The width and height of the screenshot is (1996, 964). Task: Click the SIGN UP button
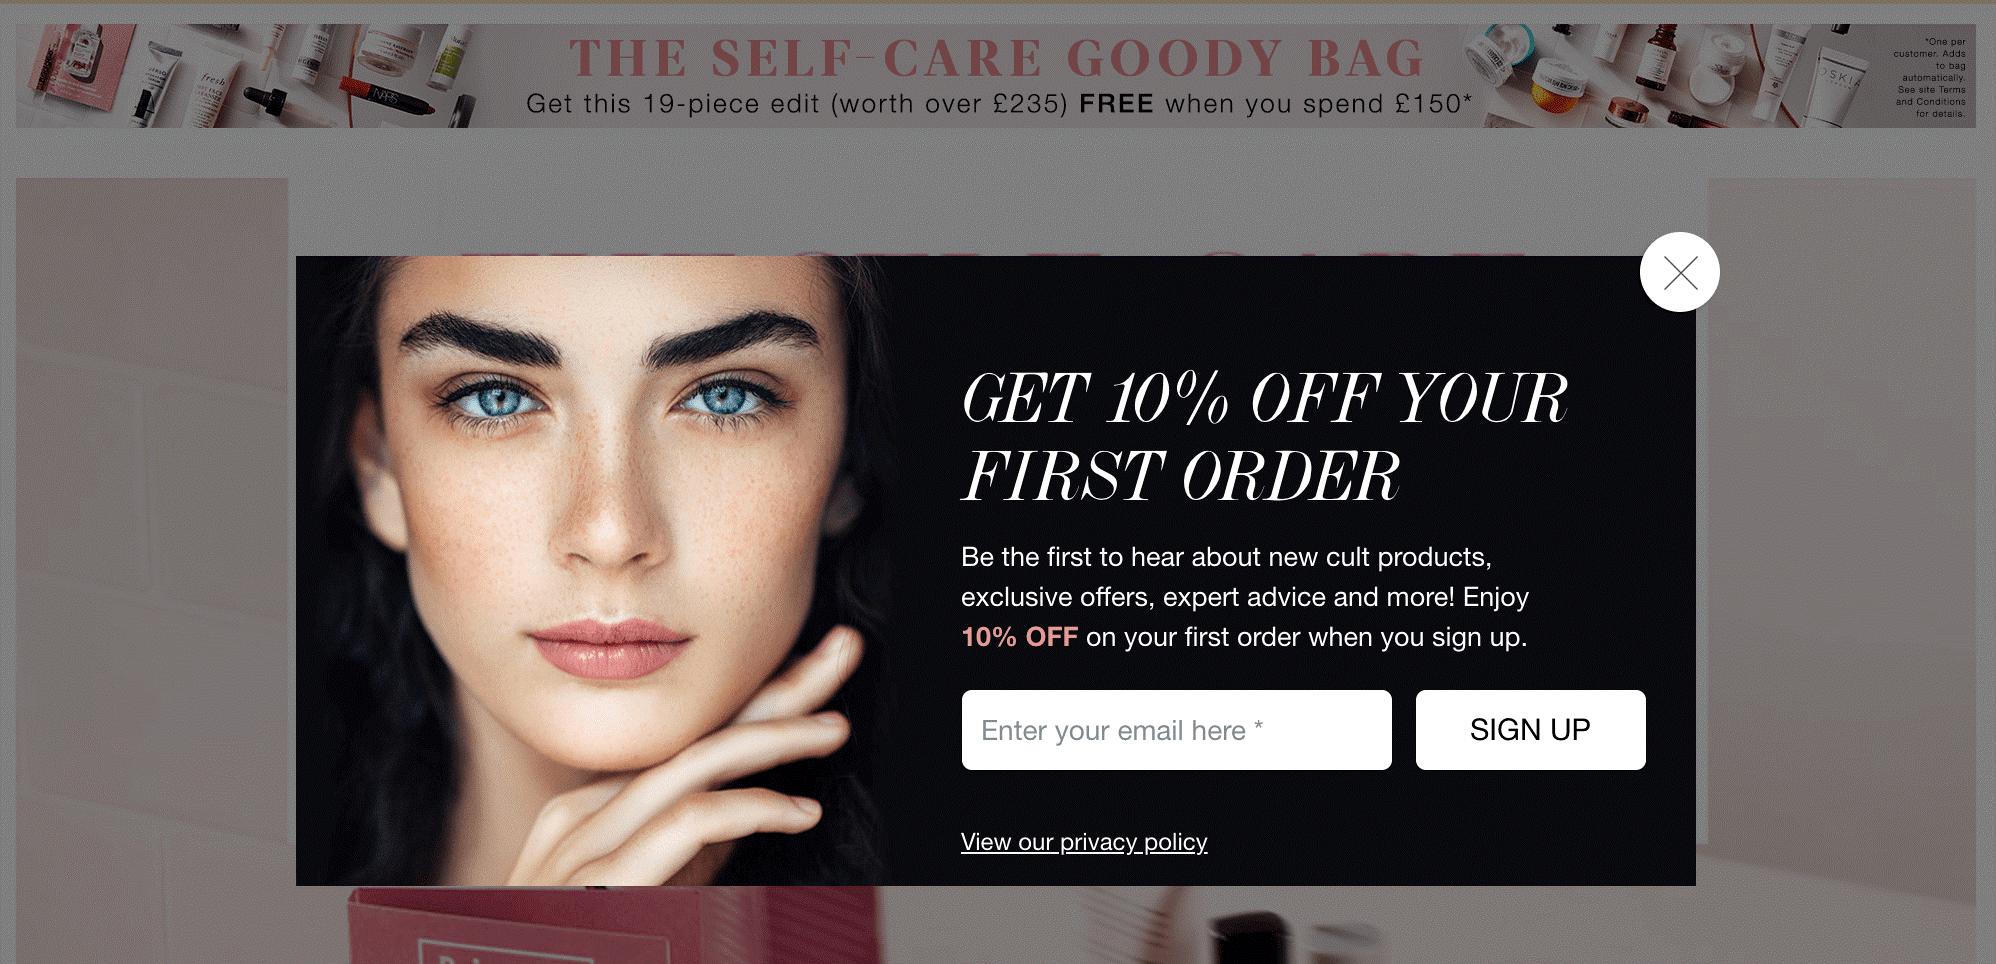[x=1530, y=730]
